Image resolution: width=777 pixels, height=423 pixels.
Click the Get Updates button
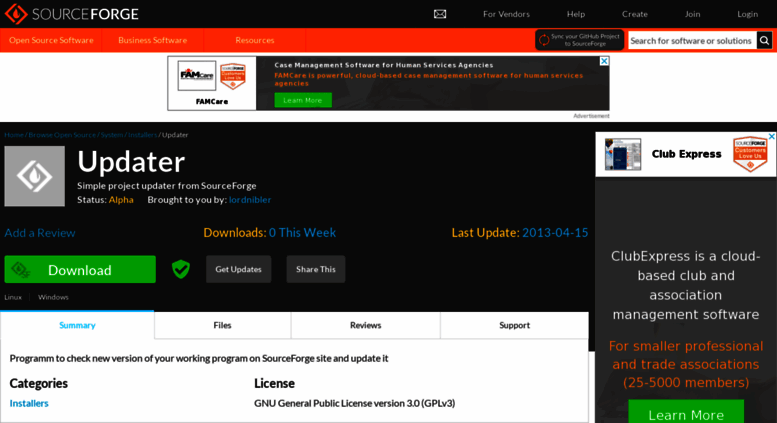(x=238, y=269)
